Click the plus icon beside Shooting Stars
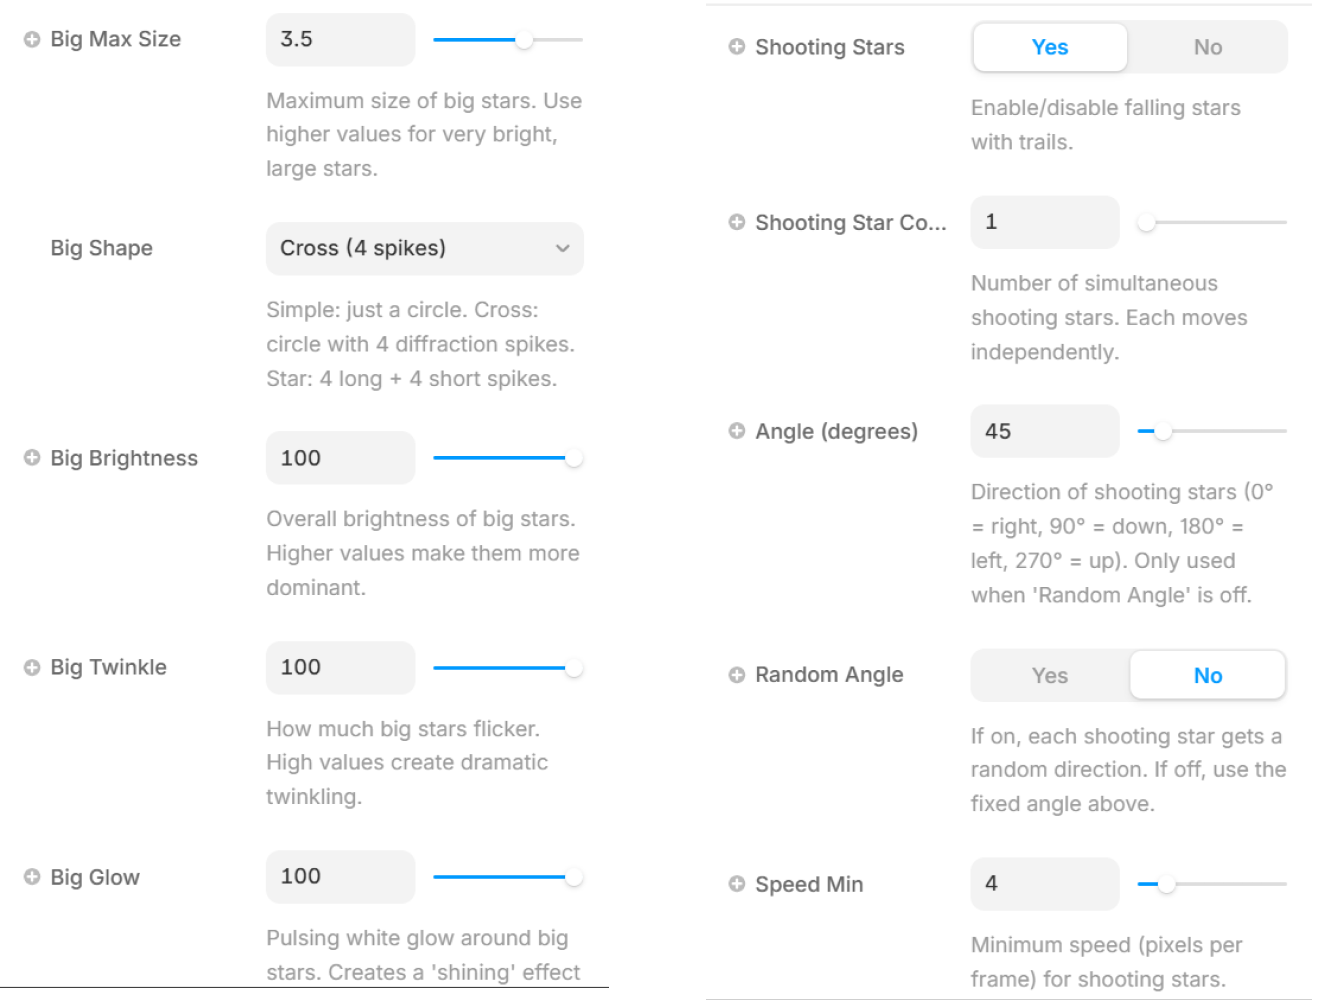 coord(737,47)
